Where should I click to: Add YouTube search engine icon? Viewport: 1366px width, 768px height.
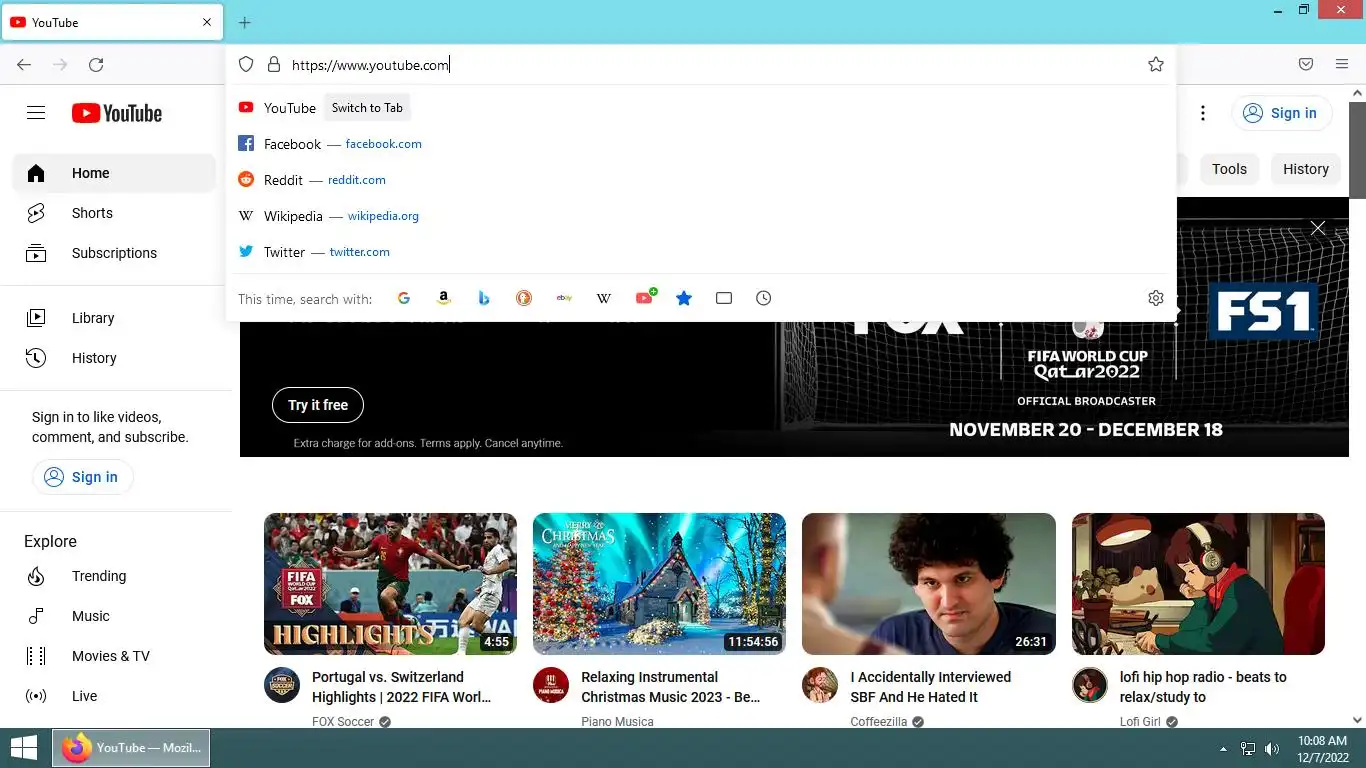click(645, 298)
